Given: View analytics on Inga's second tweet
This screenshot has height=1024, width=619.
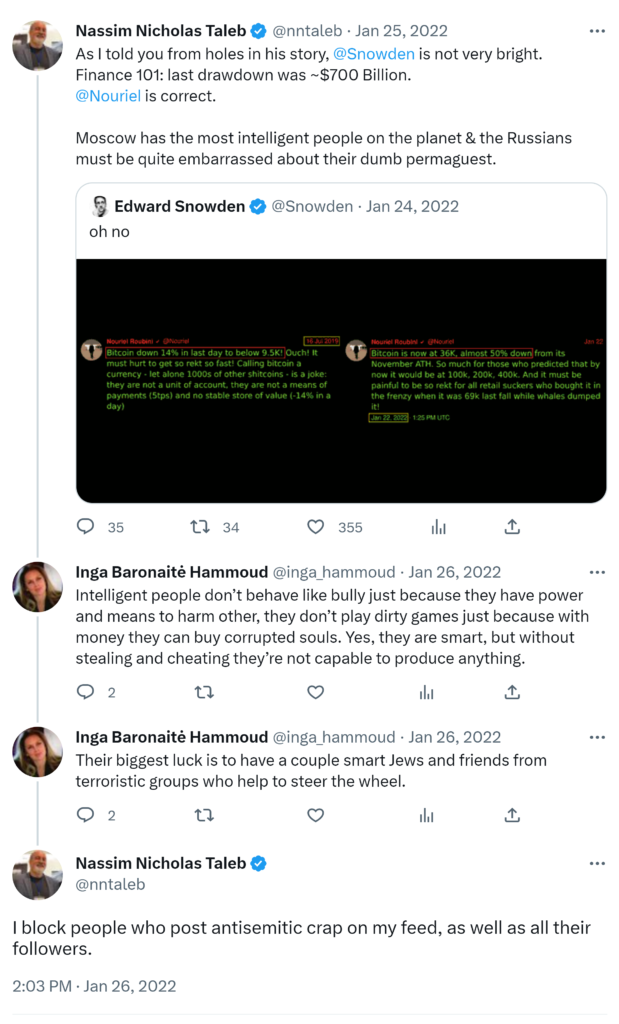Looking at the screenshot, I should [x=427, y=815].
